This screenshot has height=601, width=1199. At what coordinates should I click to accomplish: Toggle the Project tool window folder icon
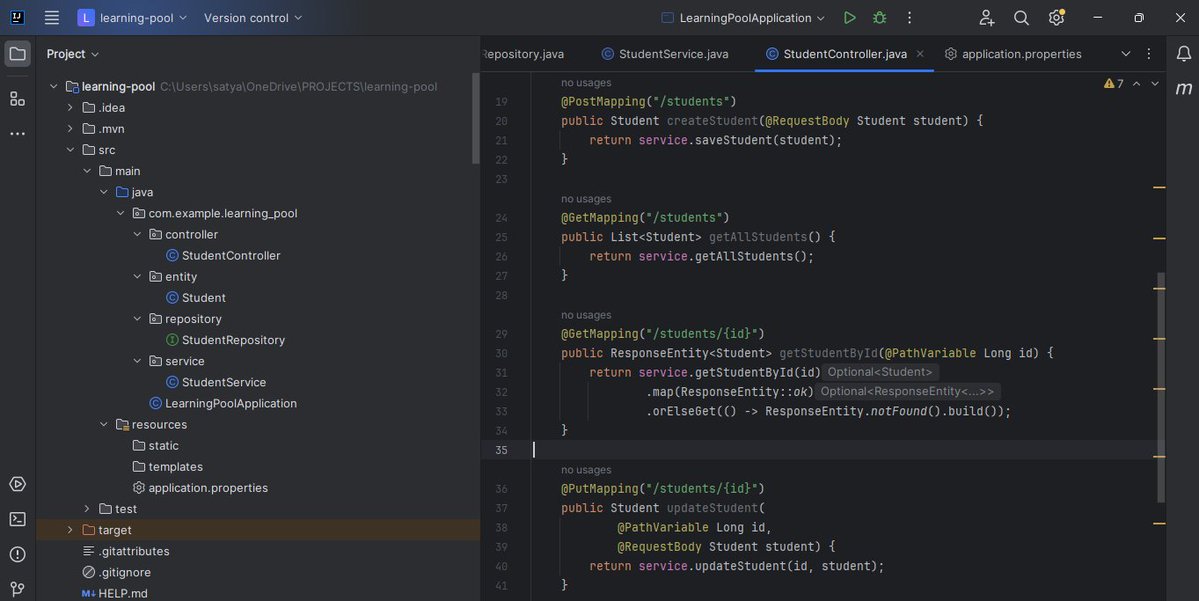tap(18, 54)
